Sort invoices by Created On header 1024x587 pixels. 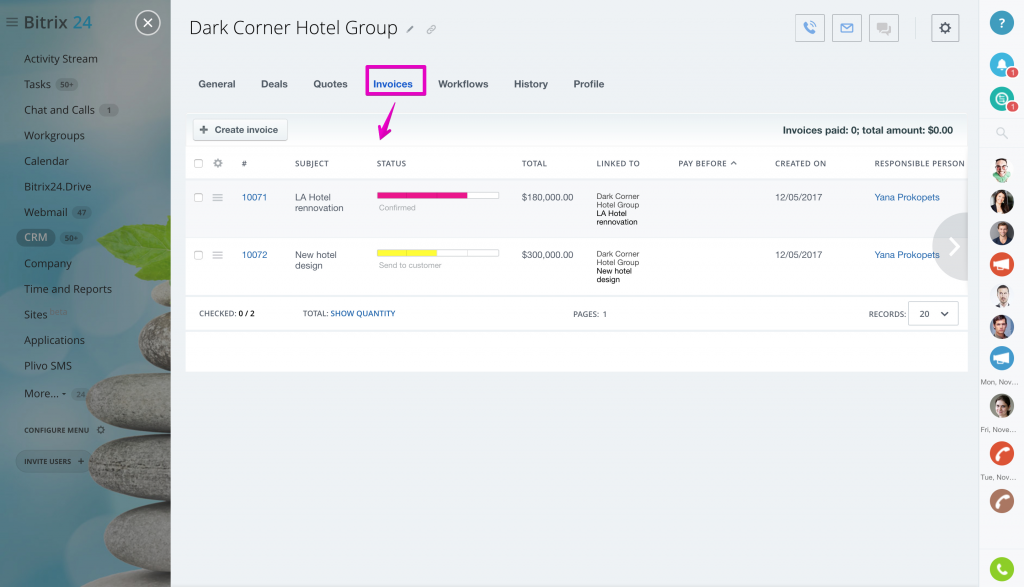coord(801,163)
